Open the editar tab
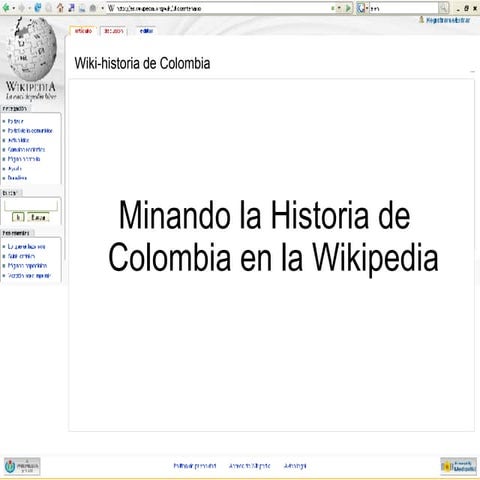 coord(146,31)
